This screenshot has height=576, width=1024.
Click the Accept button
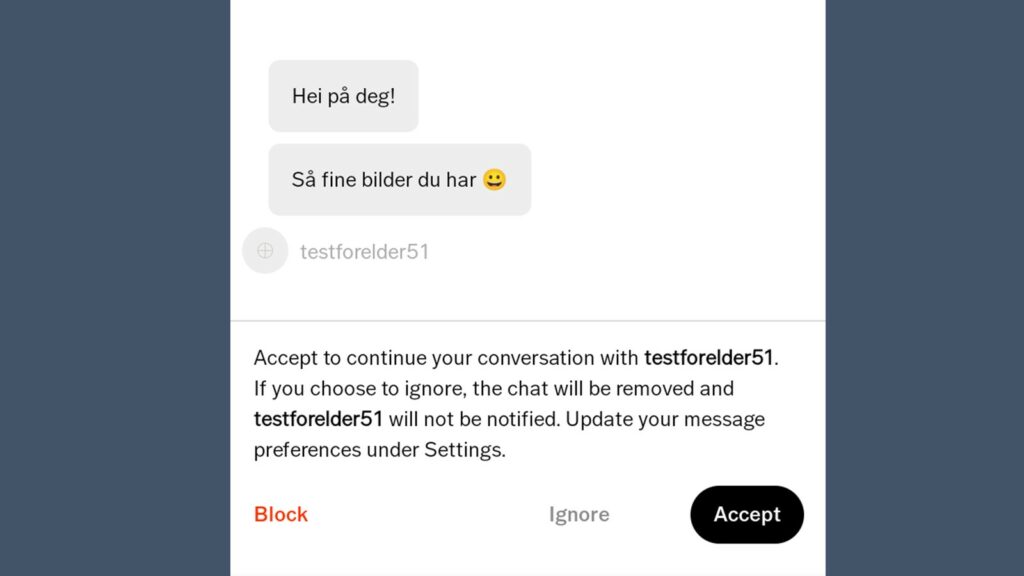pyautogui.click(x=746, y=515)
